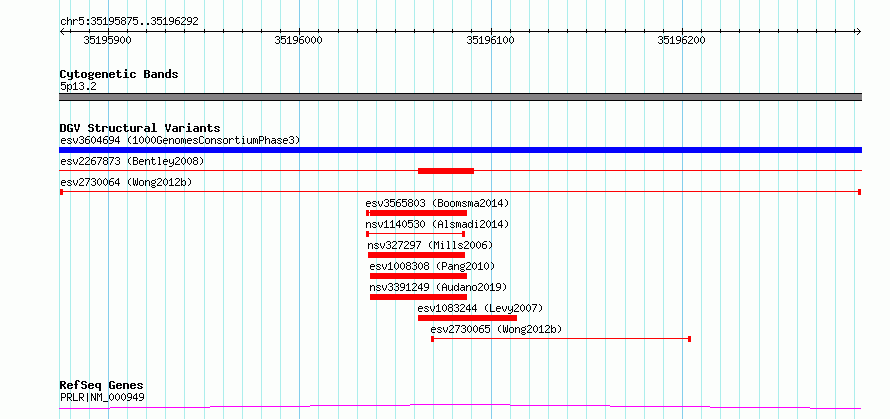Click the red bar under nsv3391249
Image resolution: width=890 pixels, height=419 pixels.
[x=418, y=297]
